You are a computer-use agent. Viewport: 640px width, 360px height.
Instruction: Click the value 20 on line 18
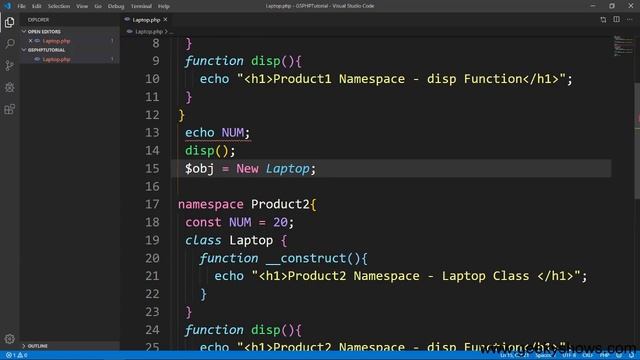pyautogui.click(x=280, y=222)
